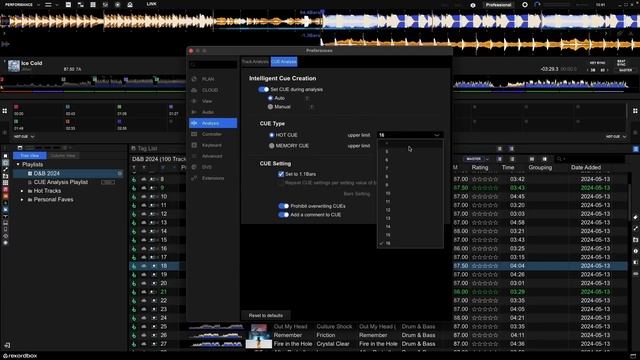This screenshot has width=640, height=360.
Task: Open the Controller category in Preferences sidebar
Action: click(x=213, y=134)
